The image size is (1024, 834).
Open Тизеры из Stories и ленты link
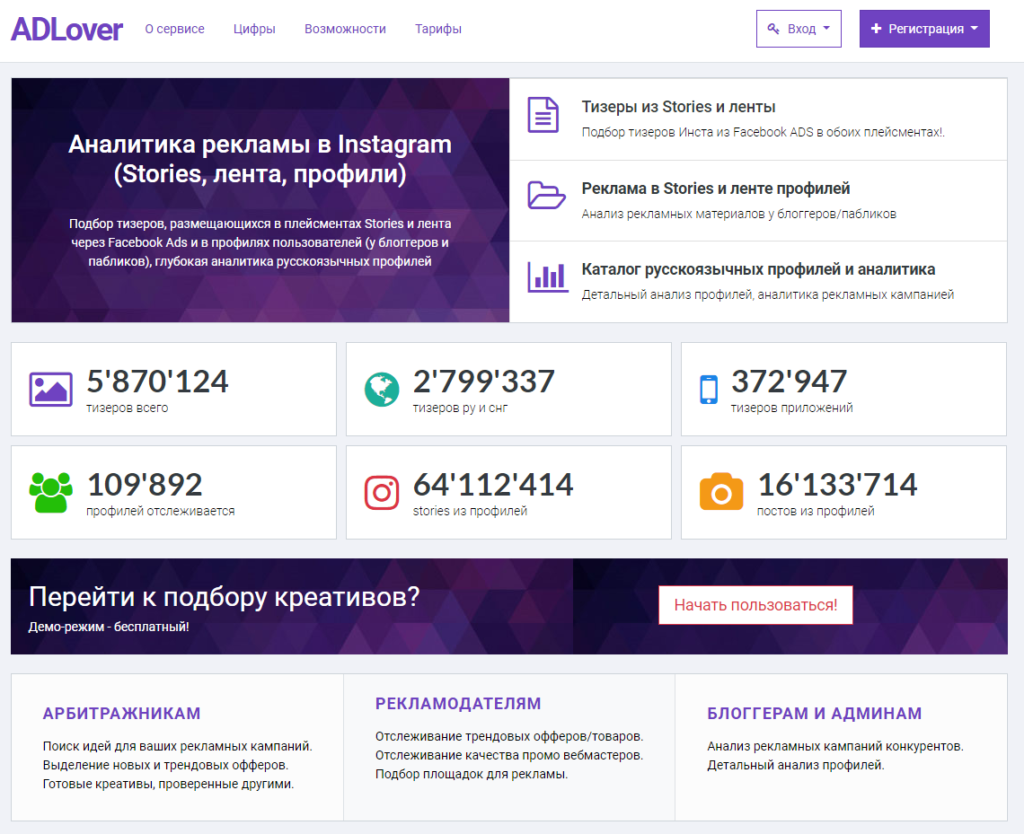point(678,107)
